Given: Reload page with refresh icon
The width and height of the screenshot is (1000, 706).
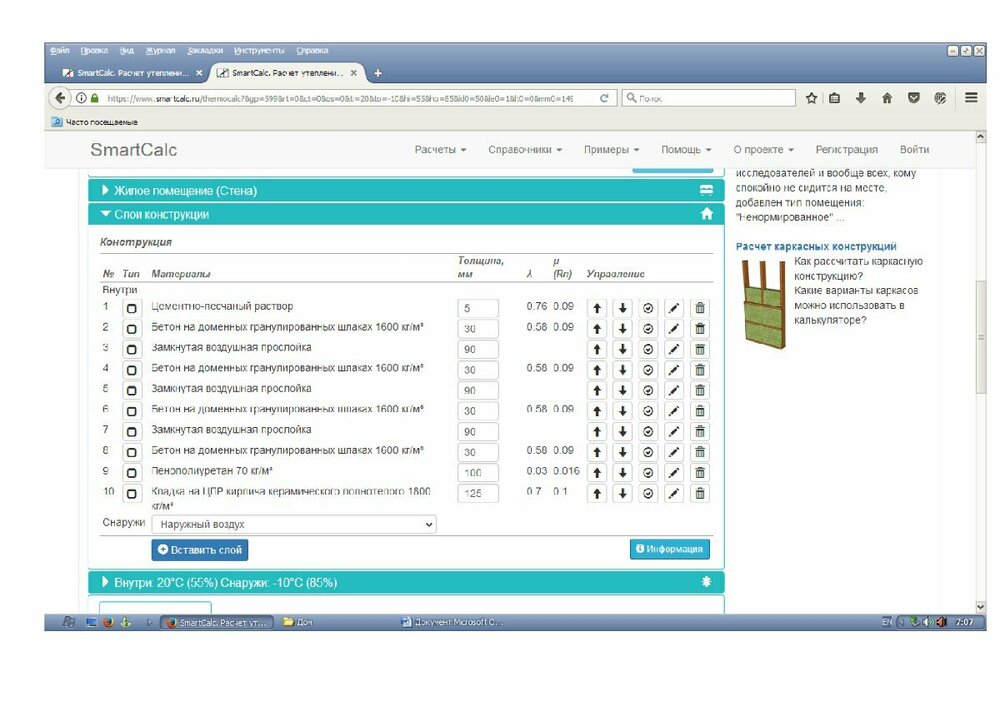Looking at the screenshot, I should coord(604,98).
